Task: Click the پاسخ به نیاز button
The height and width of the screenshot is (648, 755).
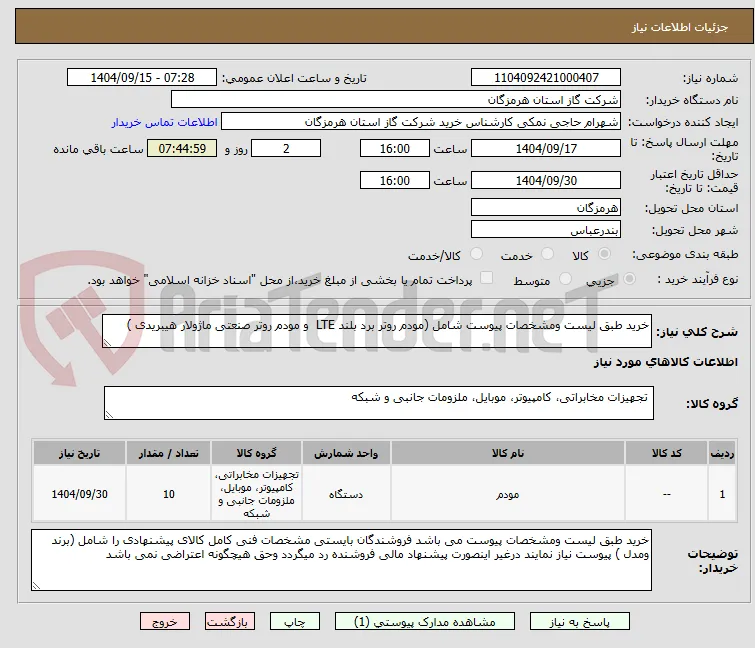Action: pyautogui.click(x=580, y=622)
